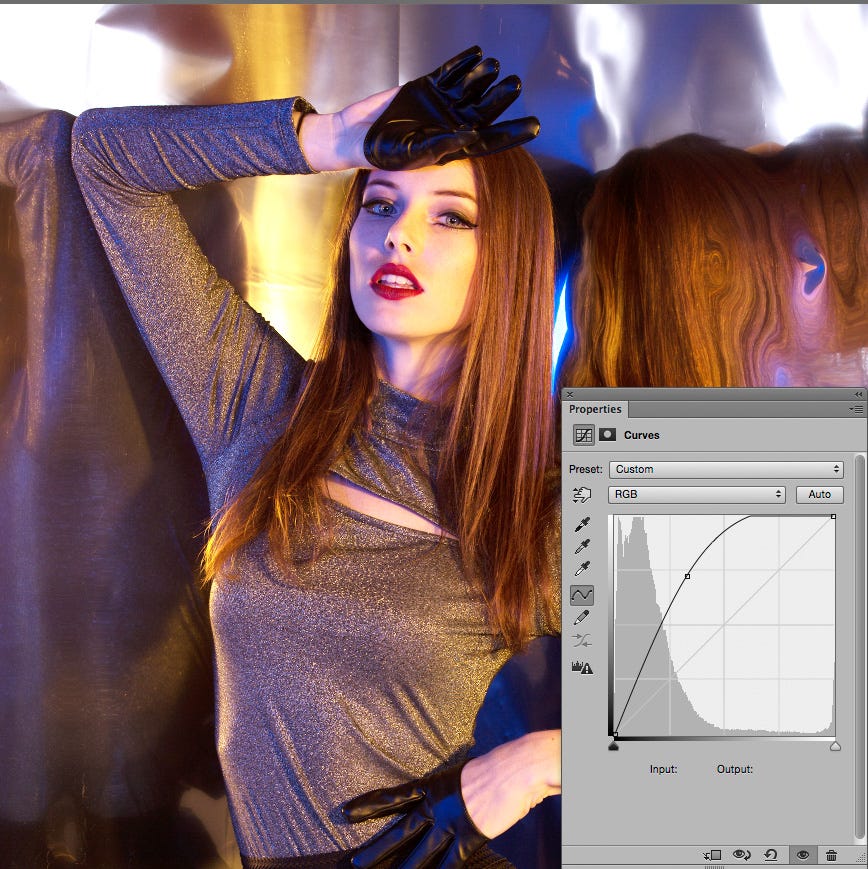This screenshot has height=869, width=868.
Task: Select the midtone curve control point
Action: (x=688, y=576)
